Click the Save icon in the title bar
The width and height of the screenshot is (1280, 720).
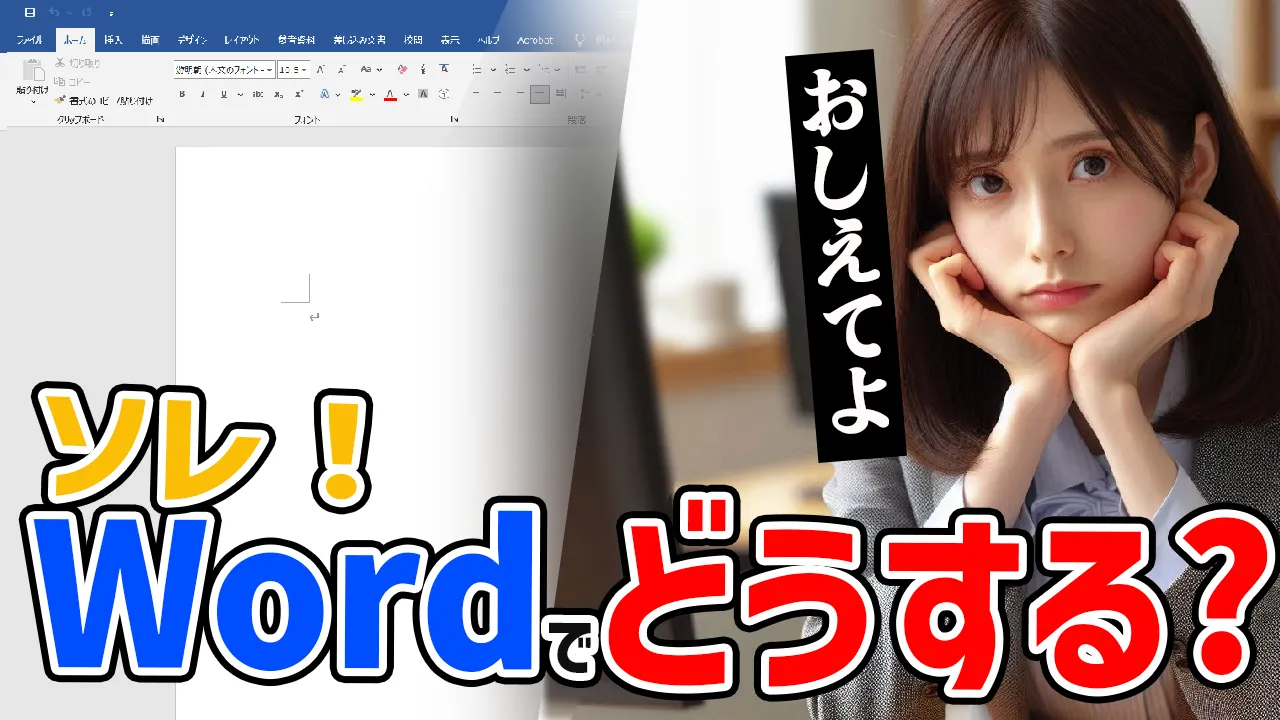point(29,13)
